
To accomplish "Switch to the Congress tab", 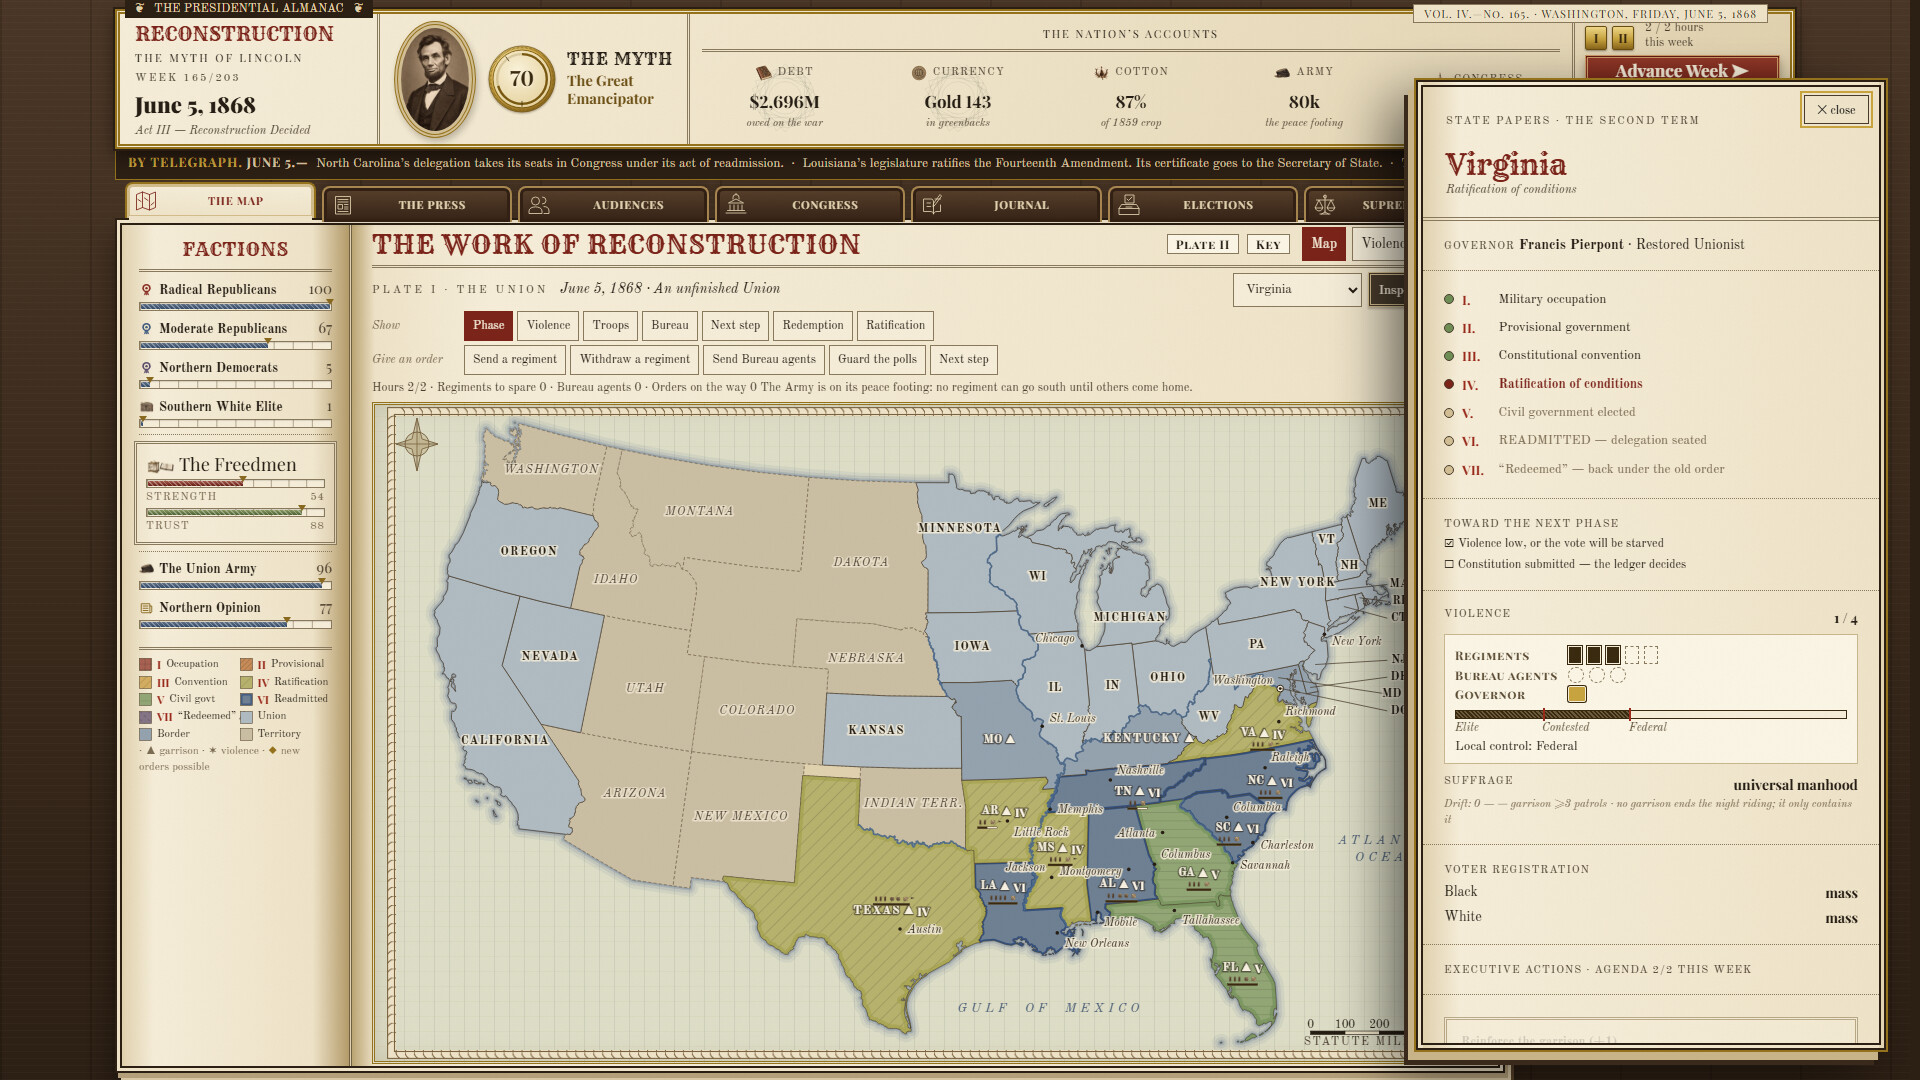I will (x=810, y=205).
